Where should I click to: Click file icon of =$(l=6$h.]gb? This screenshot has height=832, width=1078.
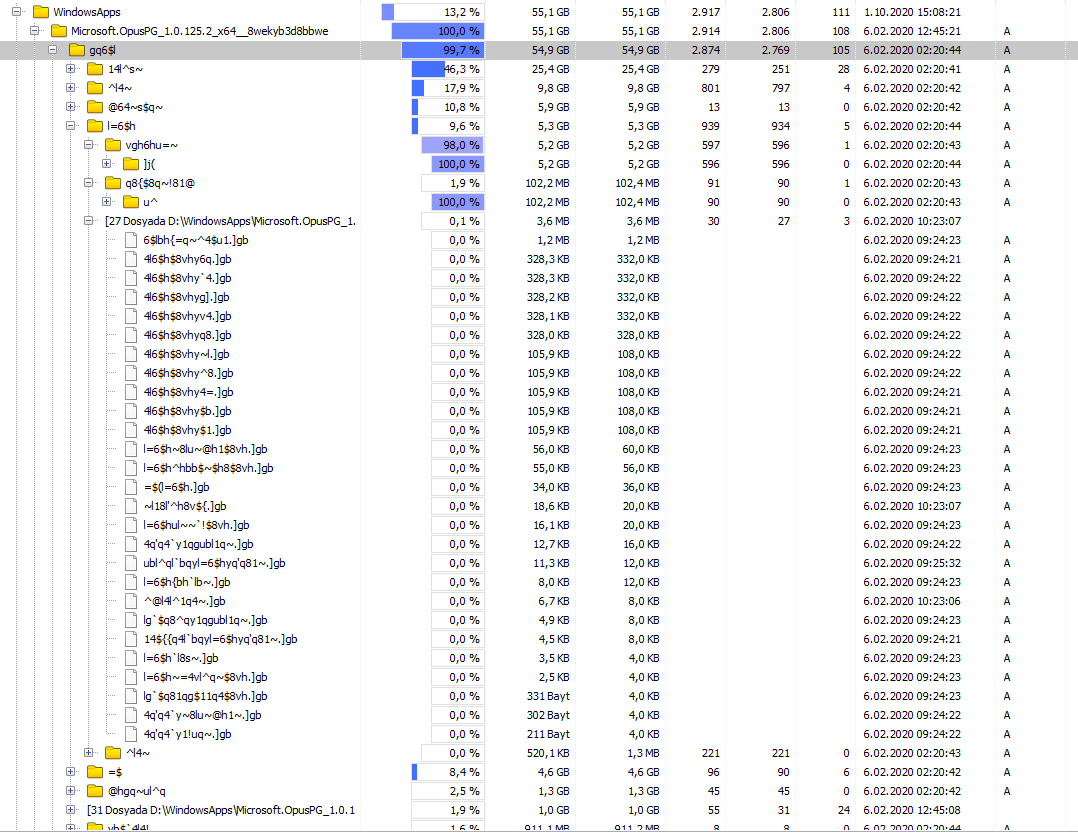pyautogui.click(x=131, y=487)
